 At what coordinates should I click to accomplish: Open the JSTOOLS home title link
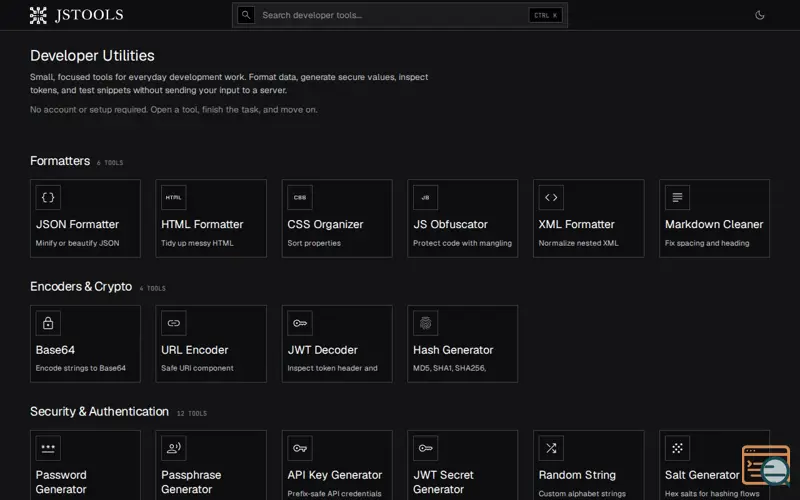coord(89,15)
